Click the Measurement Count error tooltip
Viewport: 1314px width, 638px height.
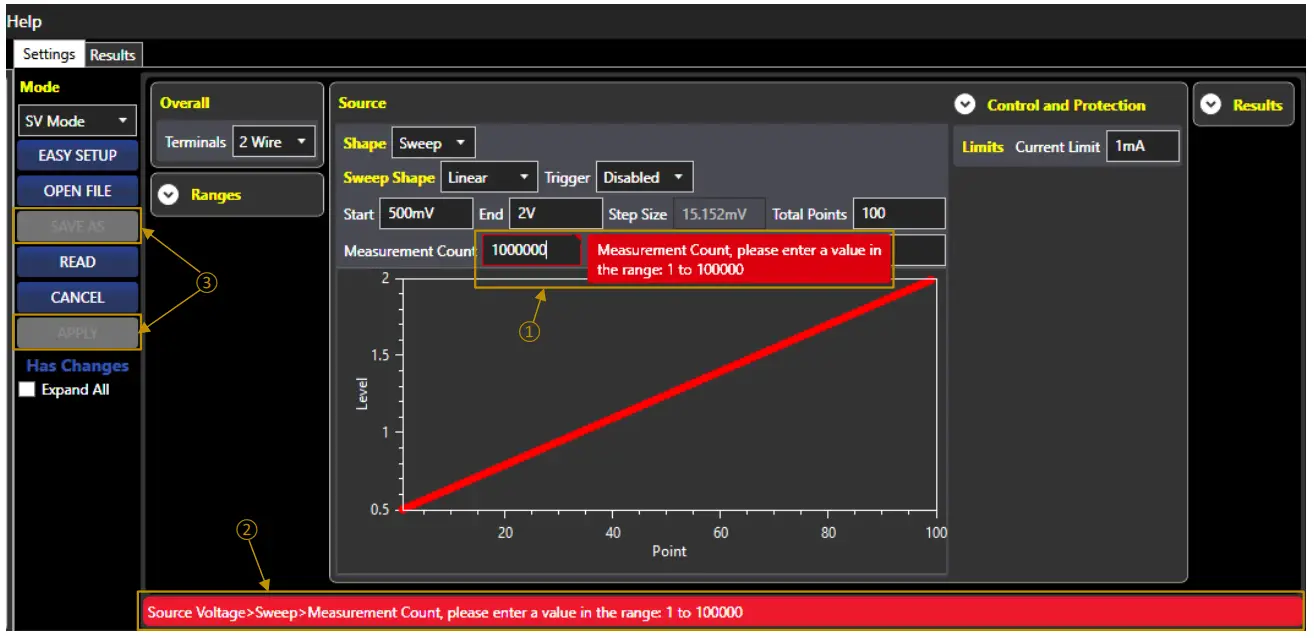(x=739, y=260)
